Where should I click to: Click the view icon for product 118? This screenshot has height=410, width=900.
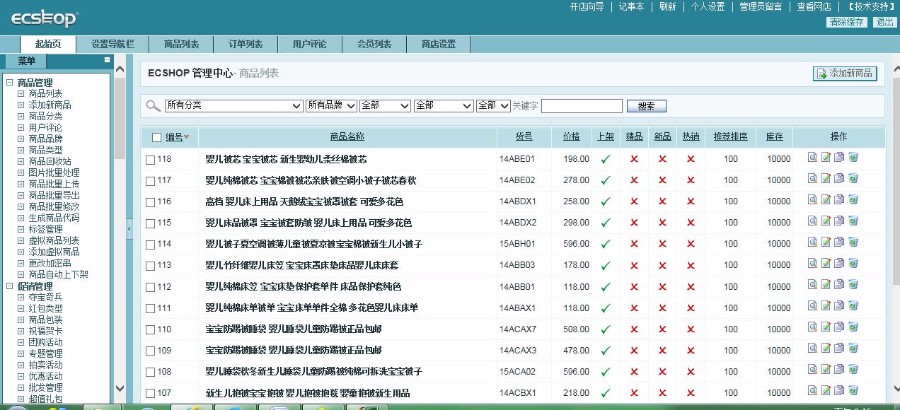coord(812,157)
